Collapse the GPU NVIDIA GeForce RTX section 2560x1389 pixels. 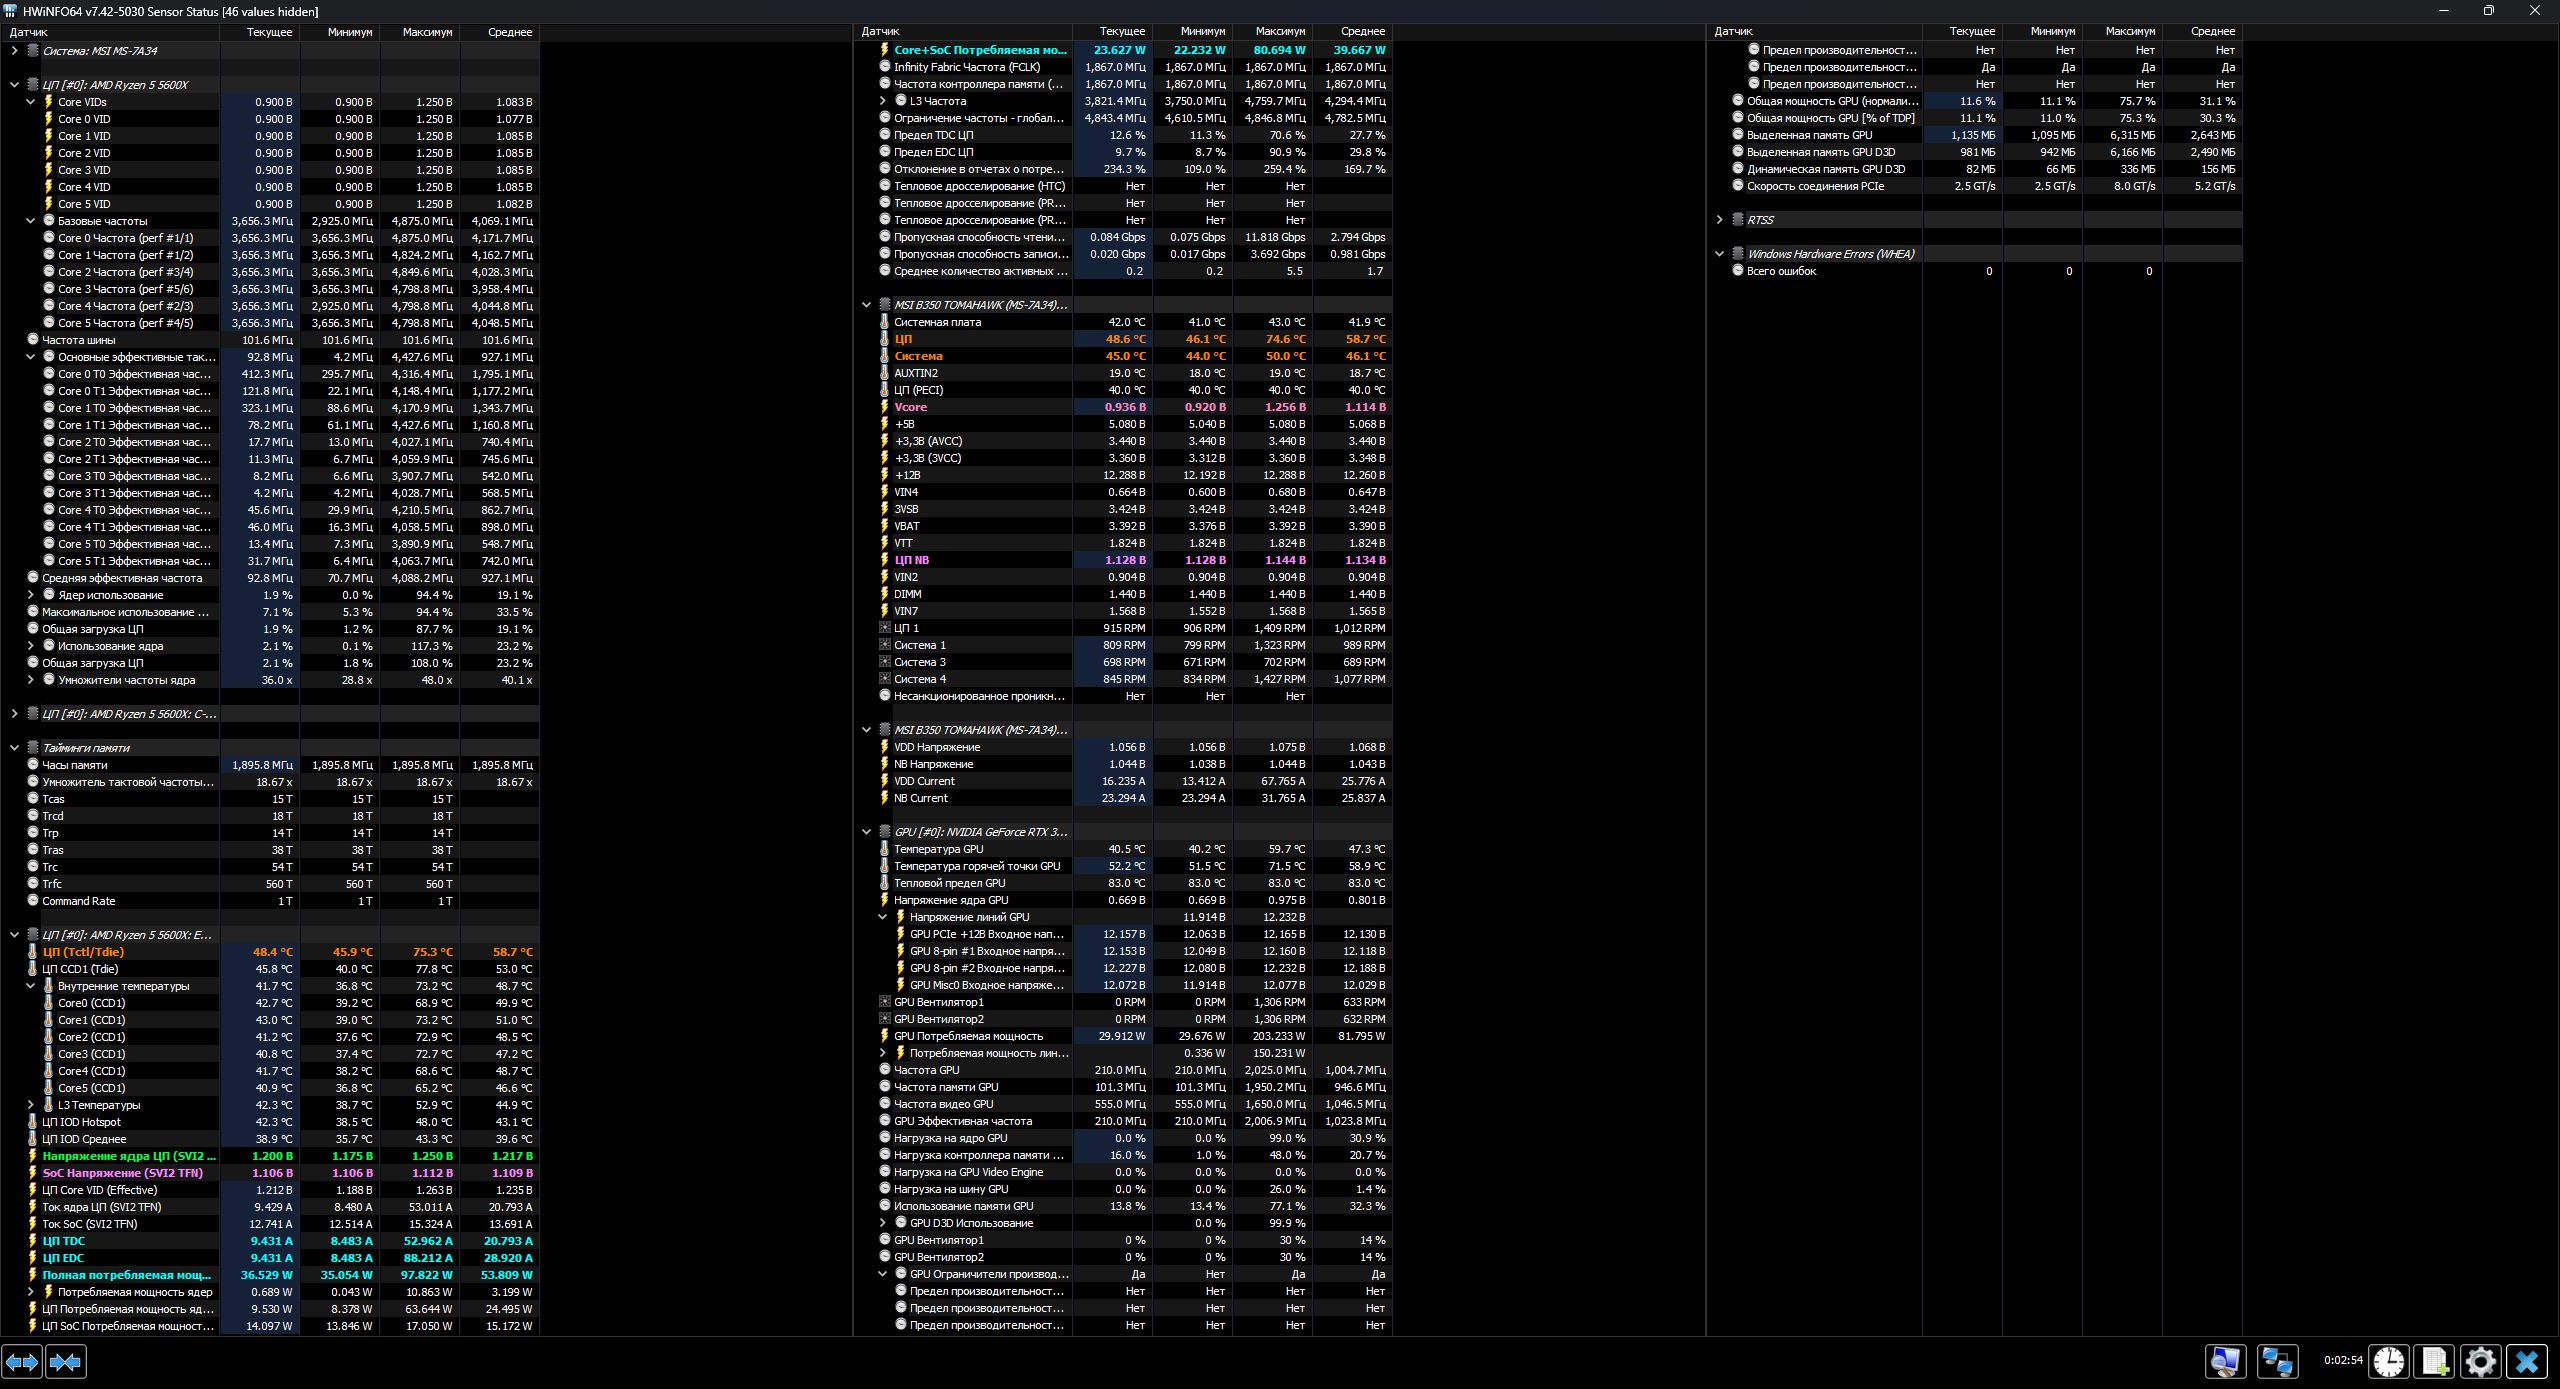point(866,832)
